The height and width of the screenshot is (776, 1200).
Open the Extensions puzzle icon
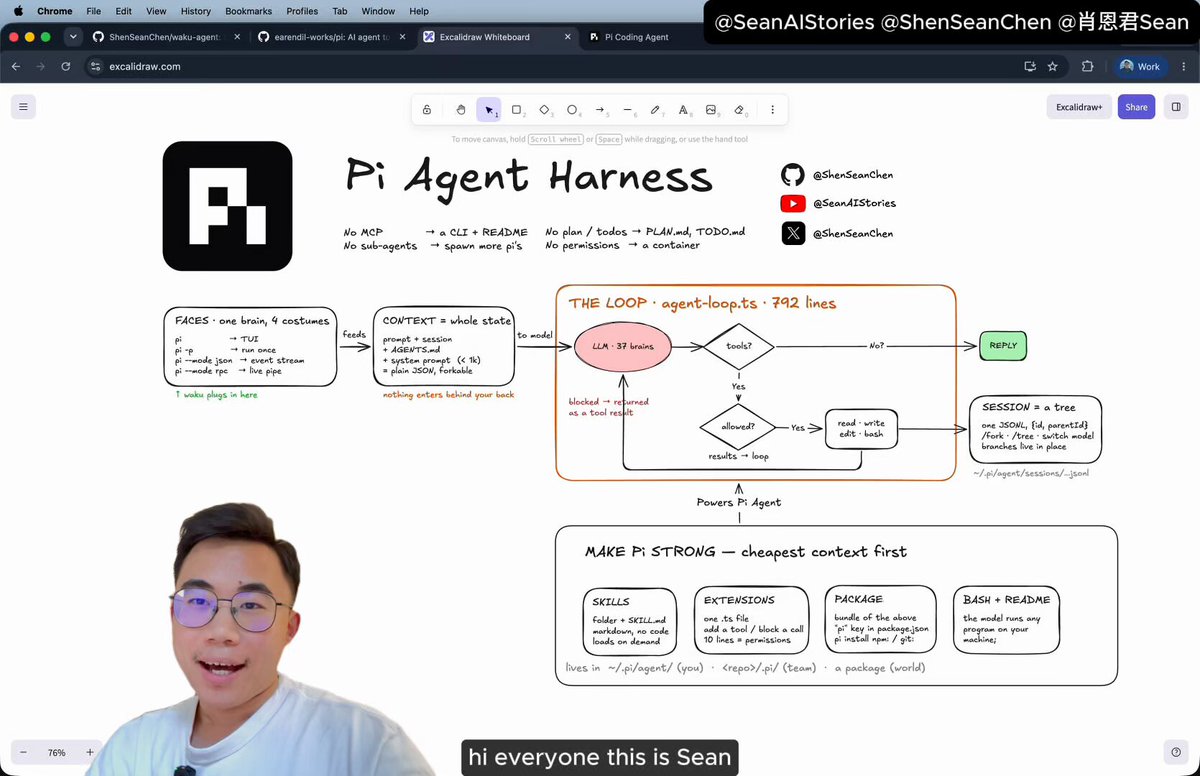click(x=1087, y=66)
